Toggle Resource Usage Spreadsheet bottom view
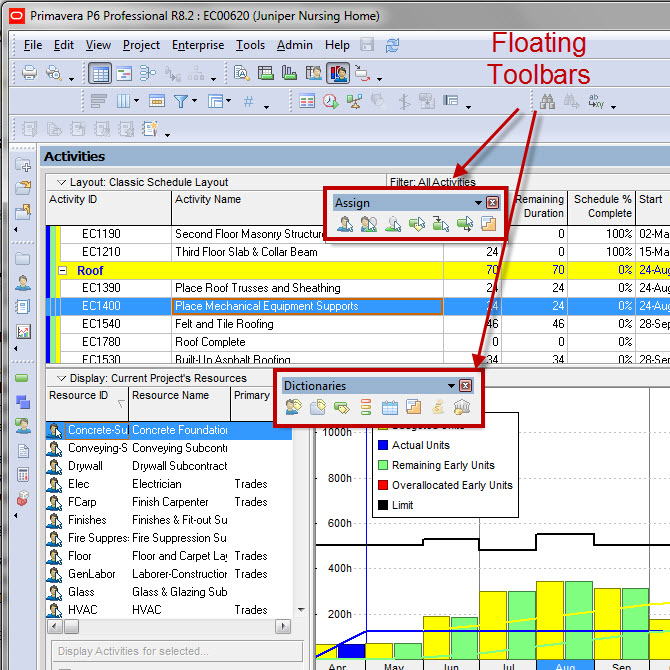670x670 pixels. 314,73
